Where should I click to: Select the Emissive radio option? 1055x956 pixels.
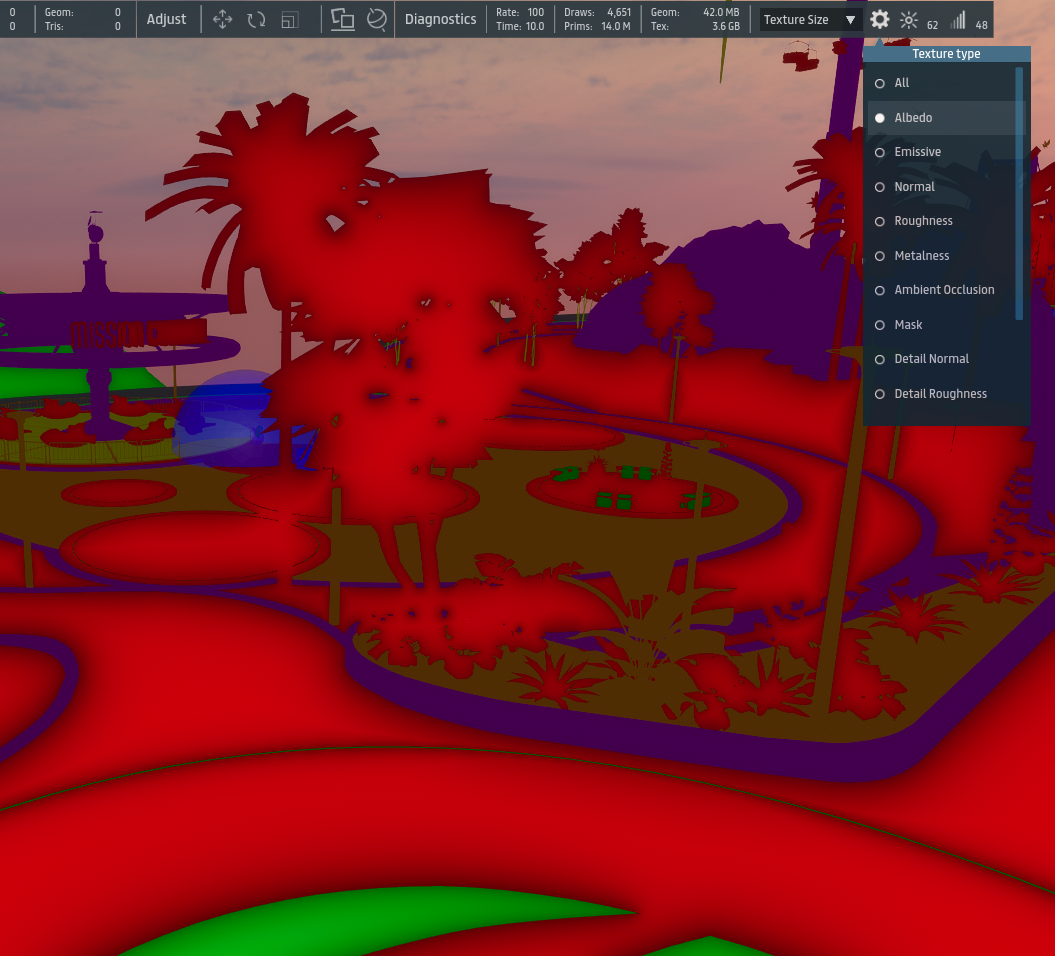pos(880,152)
